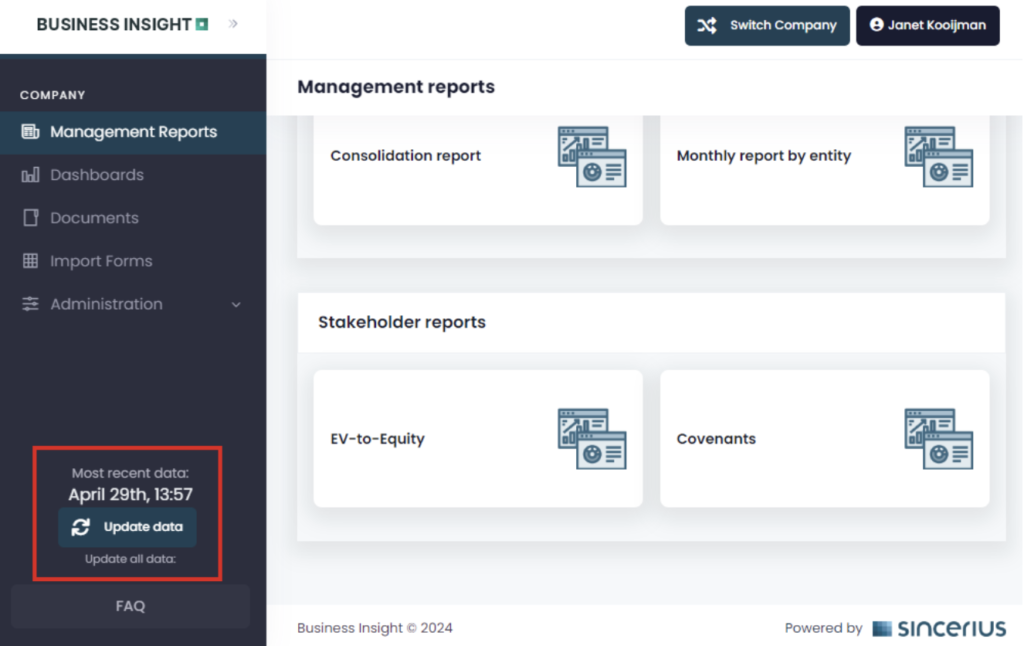Click the shuffle icon in Switch Company
Image resolution: width=1024 pixels, height=646 pixels.
click(x=707, y=25)
